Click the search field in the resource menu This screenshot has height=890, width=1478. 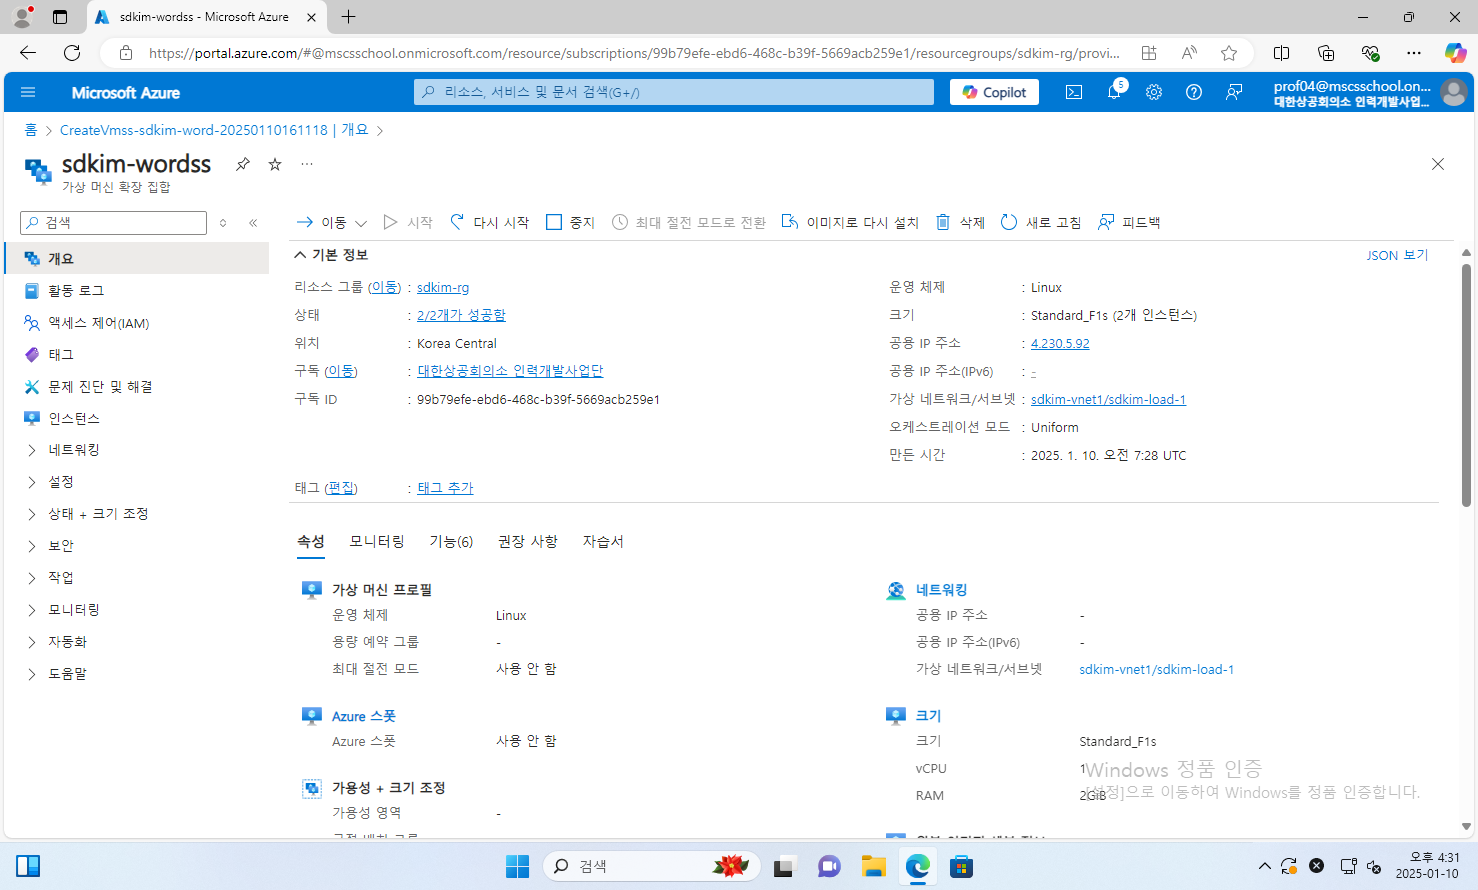coord(114,223)
